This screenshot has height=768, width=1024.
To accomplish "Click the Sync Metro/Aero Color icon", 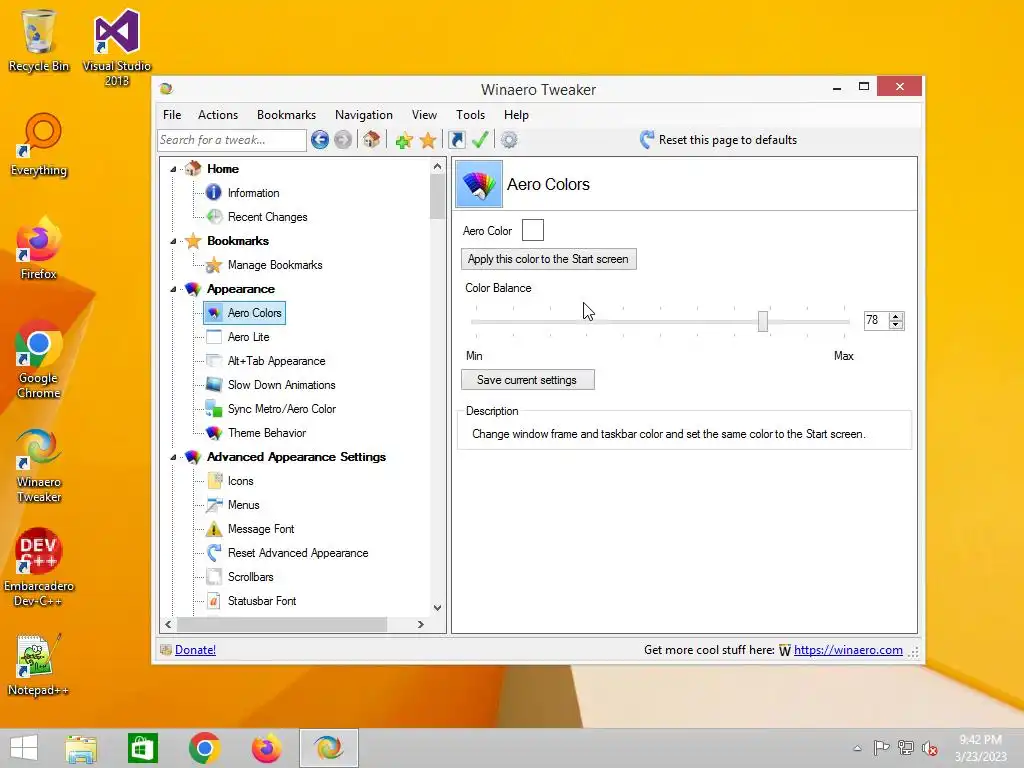I will 214,409.
